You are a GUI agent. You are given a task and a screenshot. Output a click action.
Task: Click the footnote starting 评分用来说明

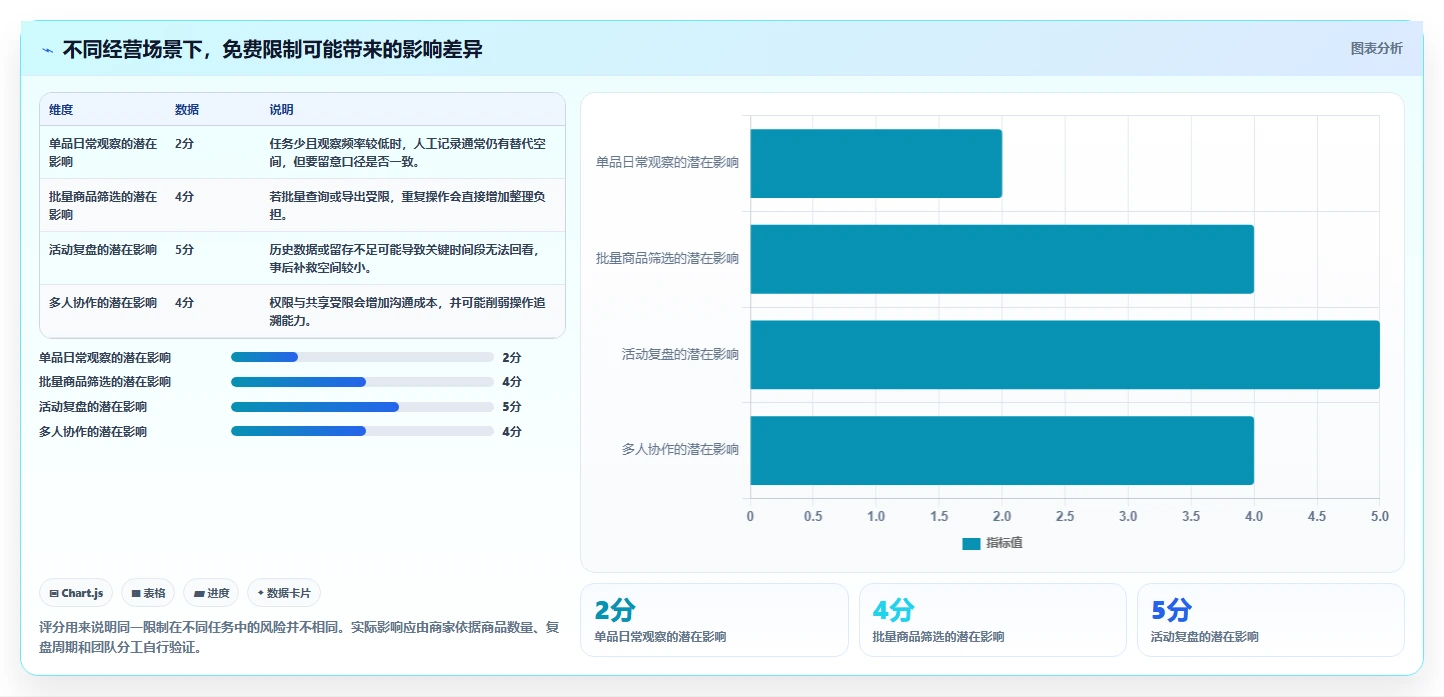coord(299,637)
